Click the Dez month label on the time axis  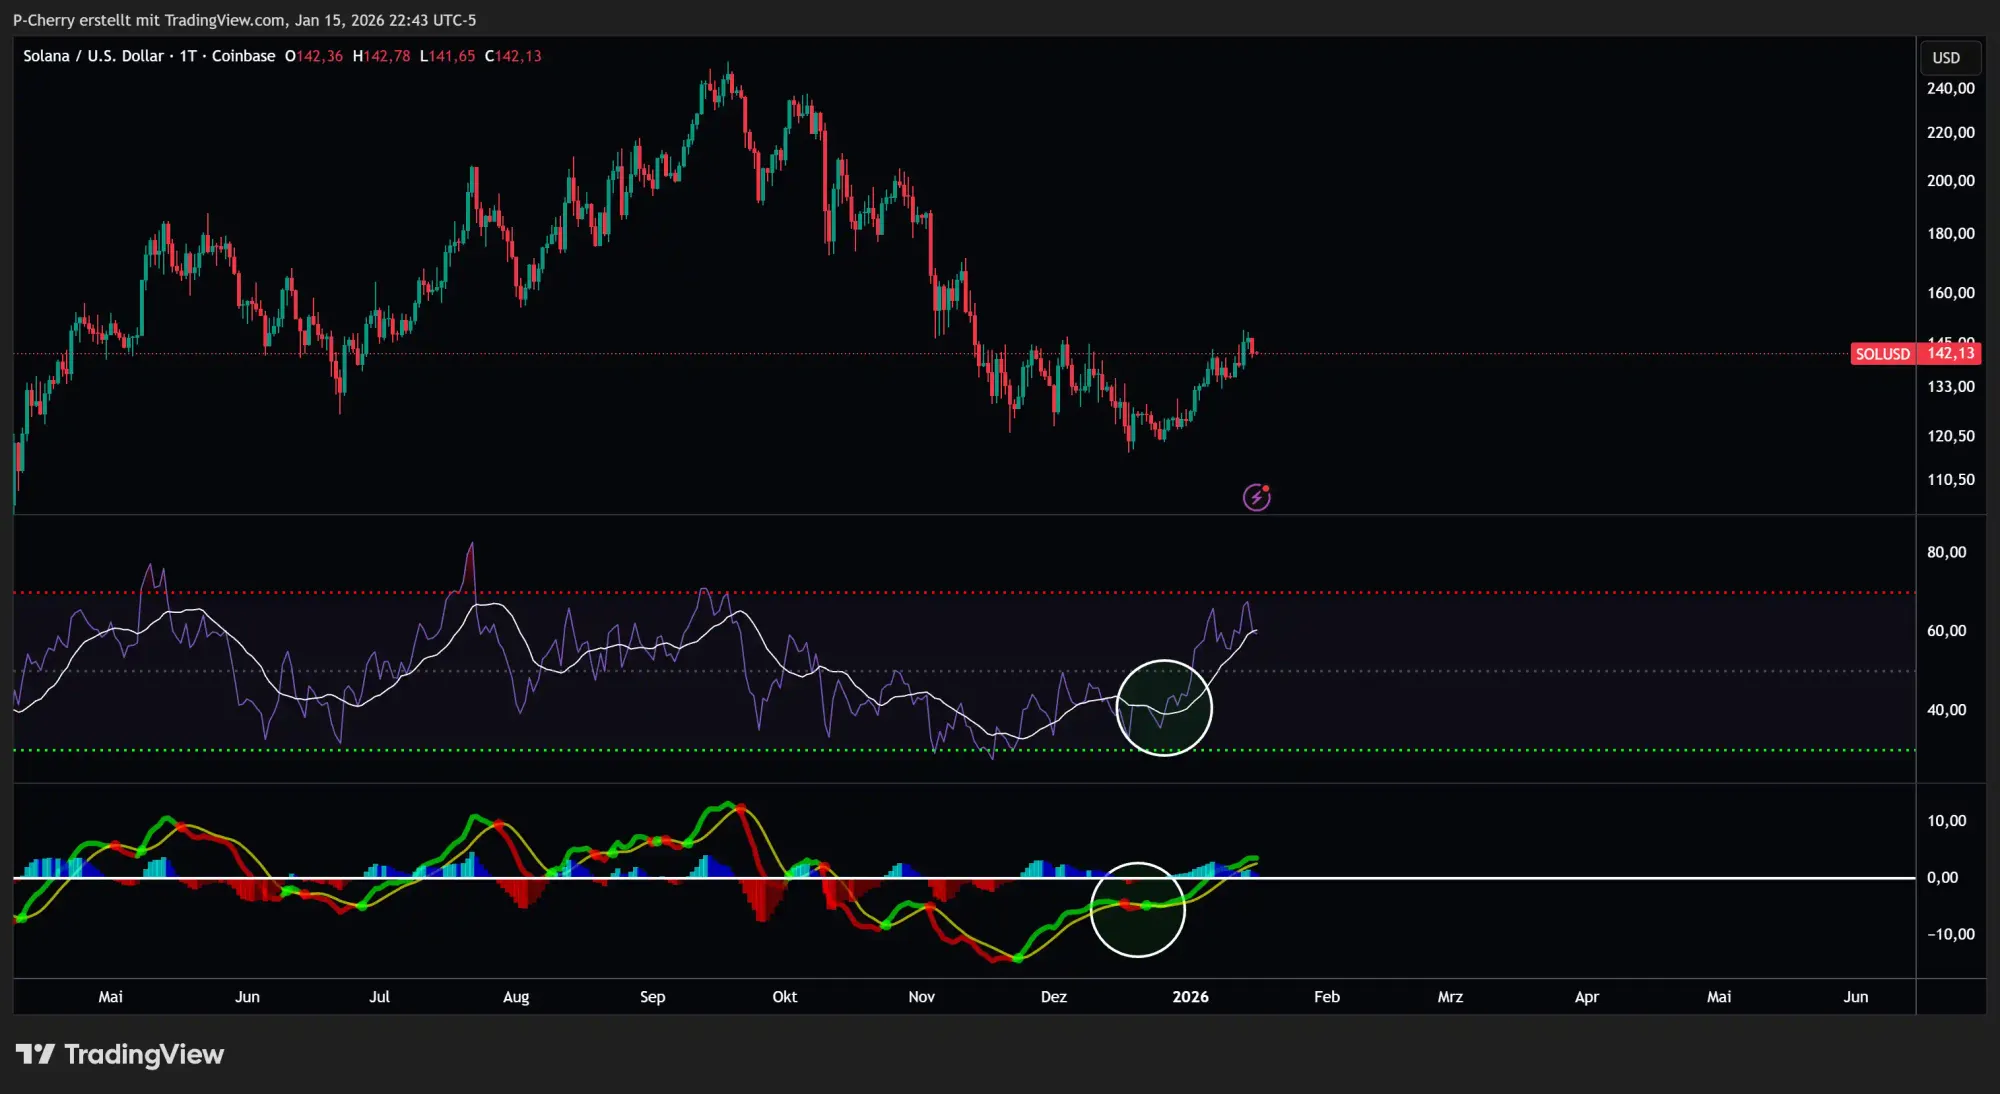[x=1054, y=996]
